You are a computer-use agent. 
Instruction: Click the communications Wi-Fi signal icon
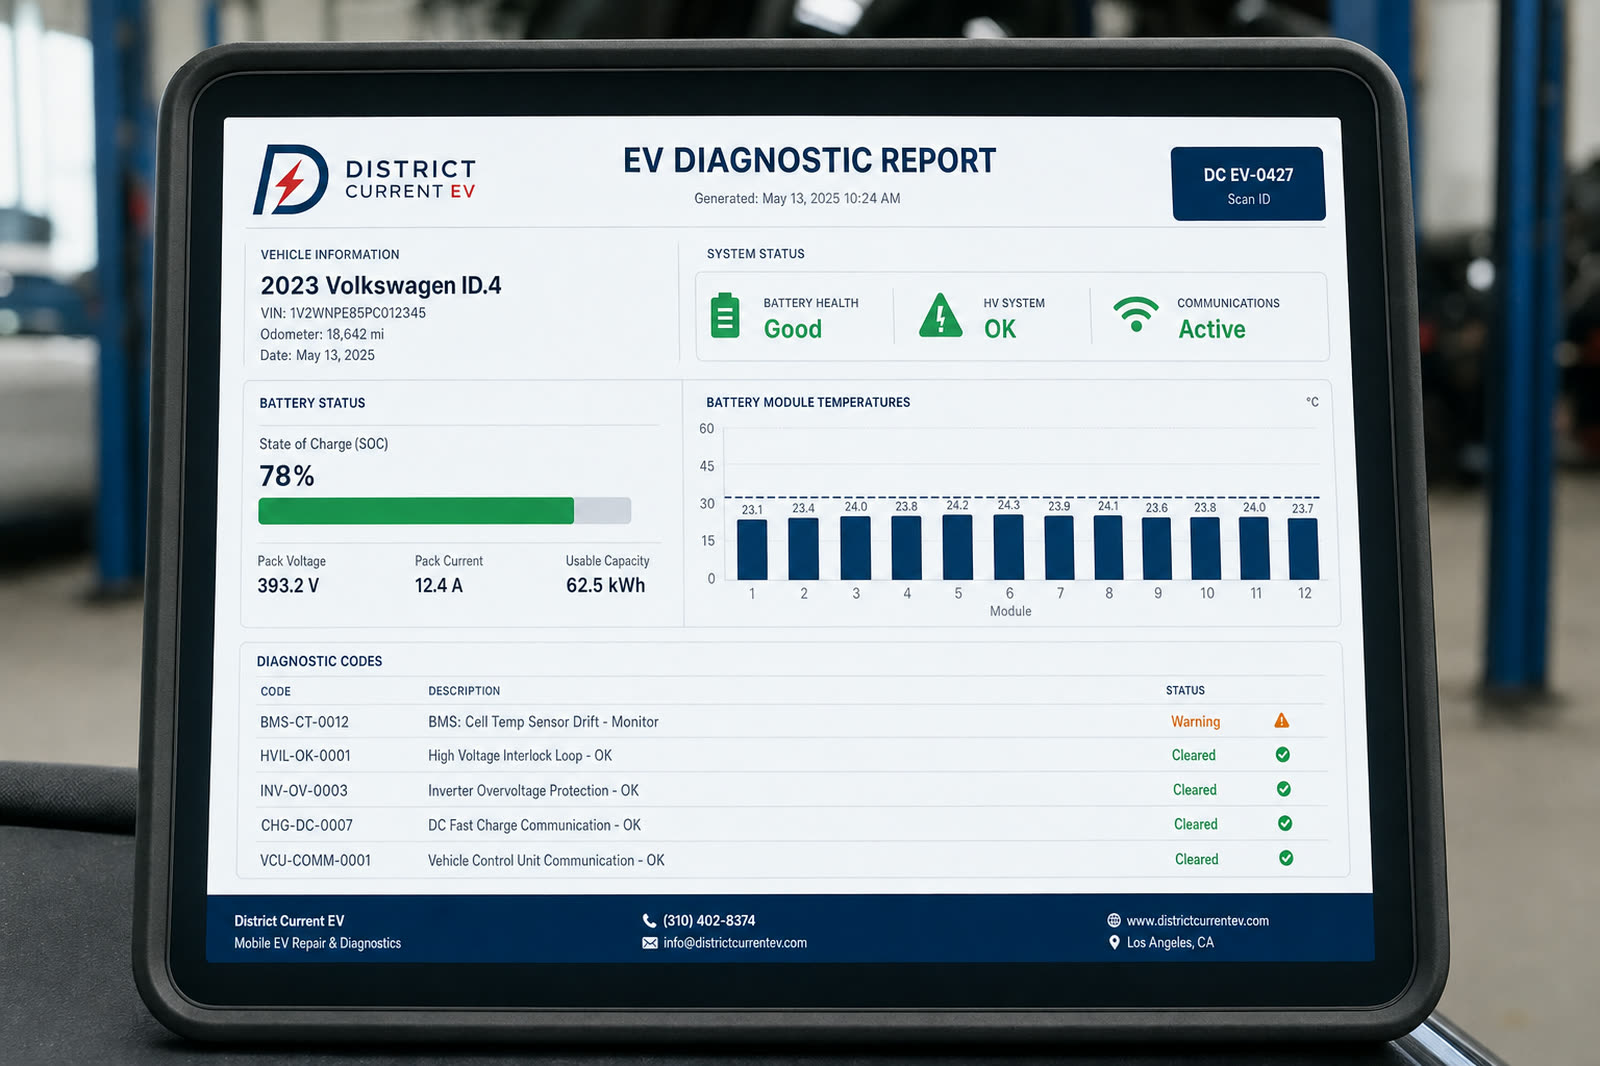pyautogui.click(x=1136, y=314)
